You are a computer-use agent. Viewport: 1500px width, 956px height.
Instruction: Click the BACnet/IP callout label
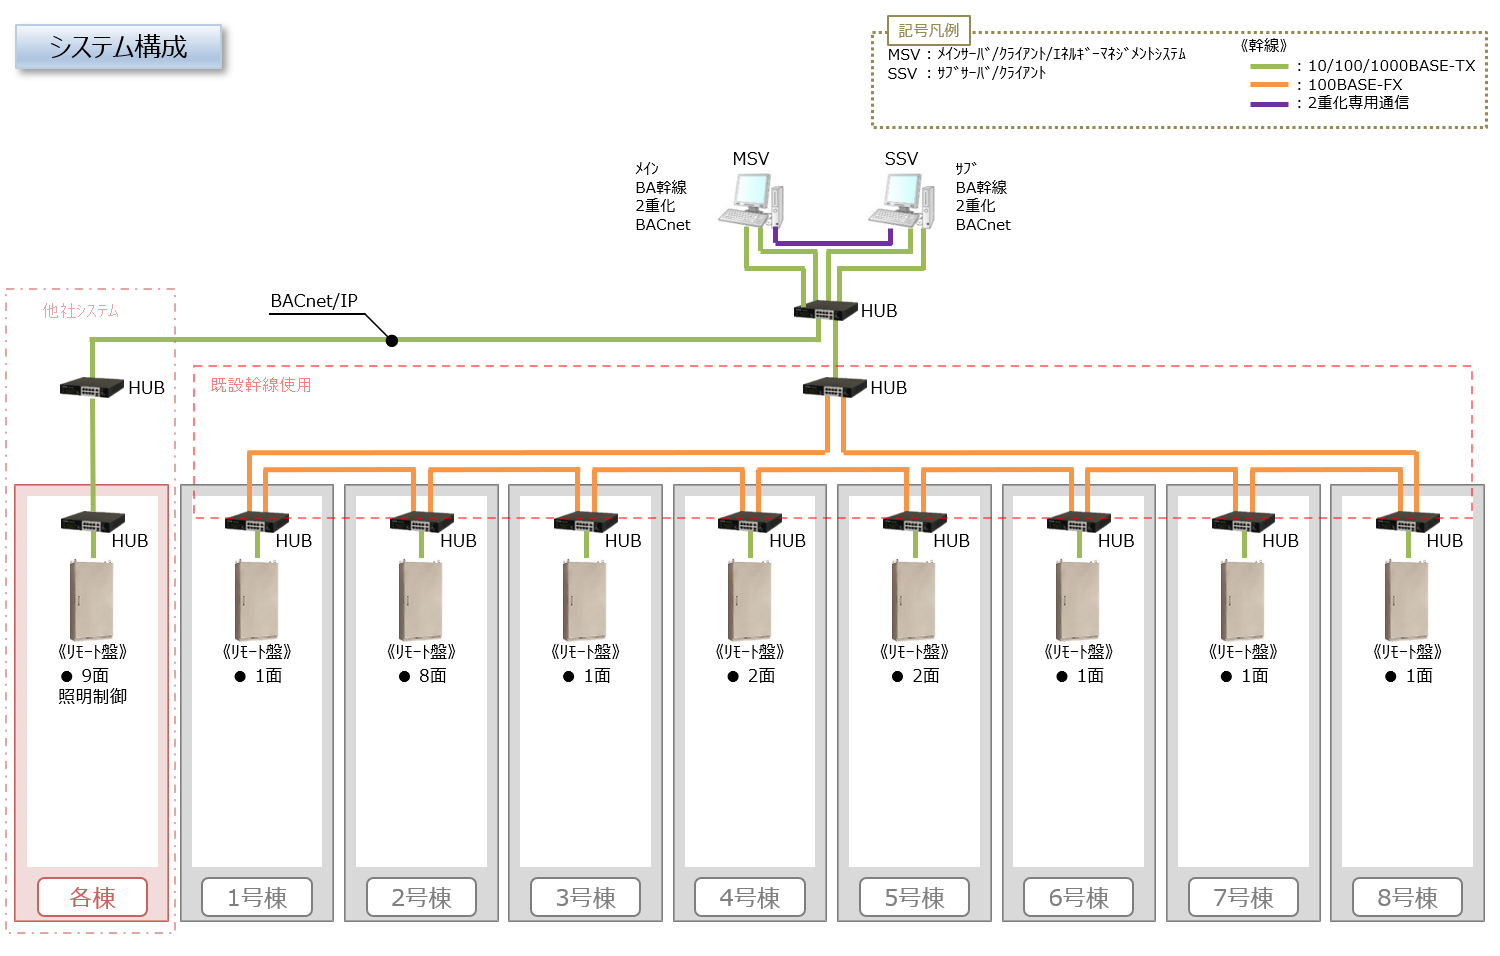tap(314, 301)
